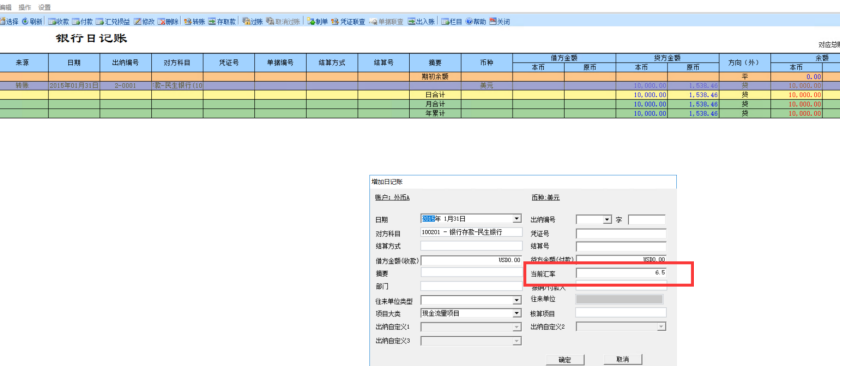Click the 方向(外) column header

[744, 62]
